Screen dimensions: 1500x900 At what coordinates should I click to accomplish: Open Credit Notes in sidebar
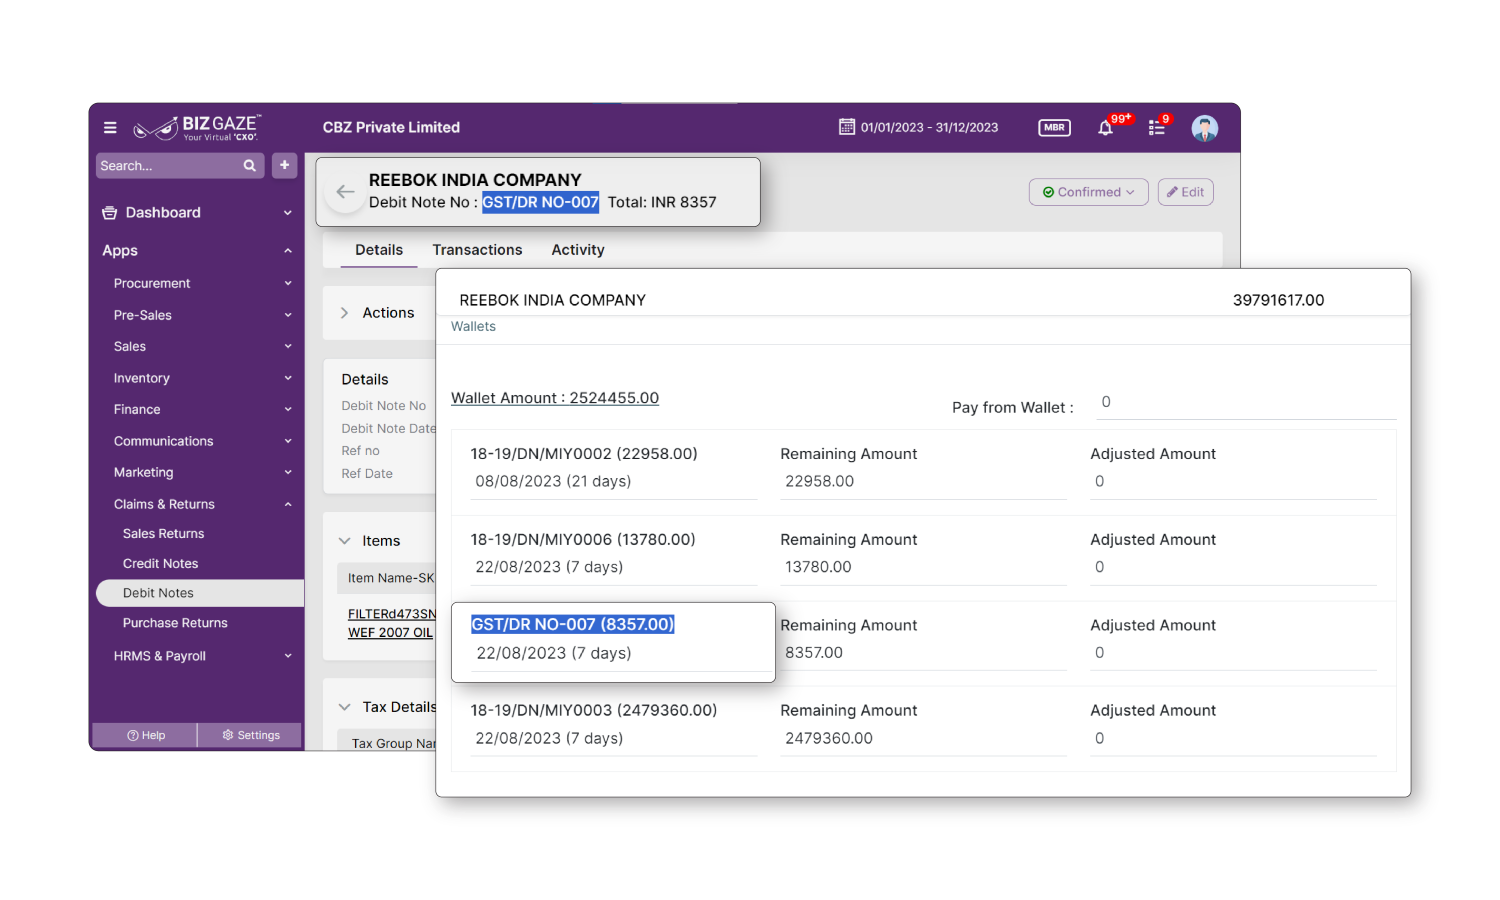tap(161, 564)
